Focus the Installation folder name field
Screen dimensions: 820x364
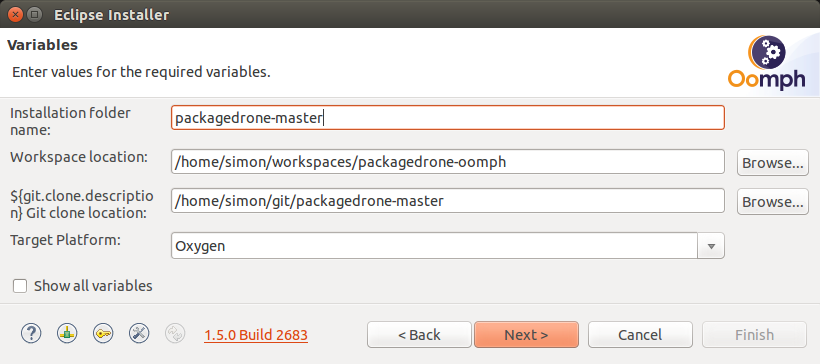448,118
